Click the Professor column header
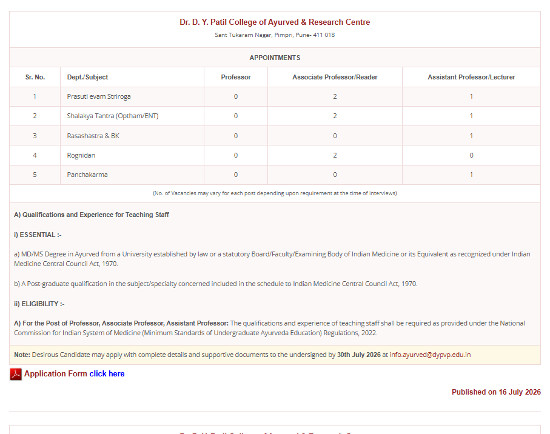 pyautogui.click(x=236, y=77)
